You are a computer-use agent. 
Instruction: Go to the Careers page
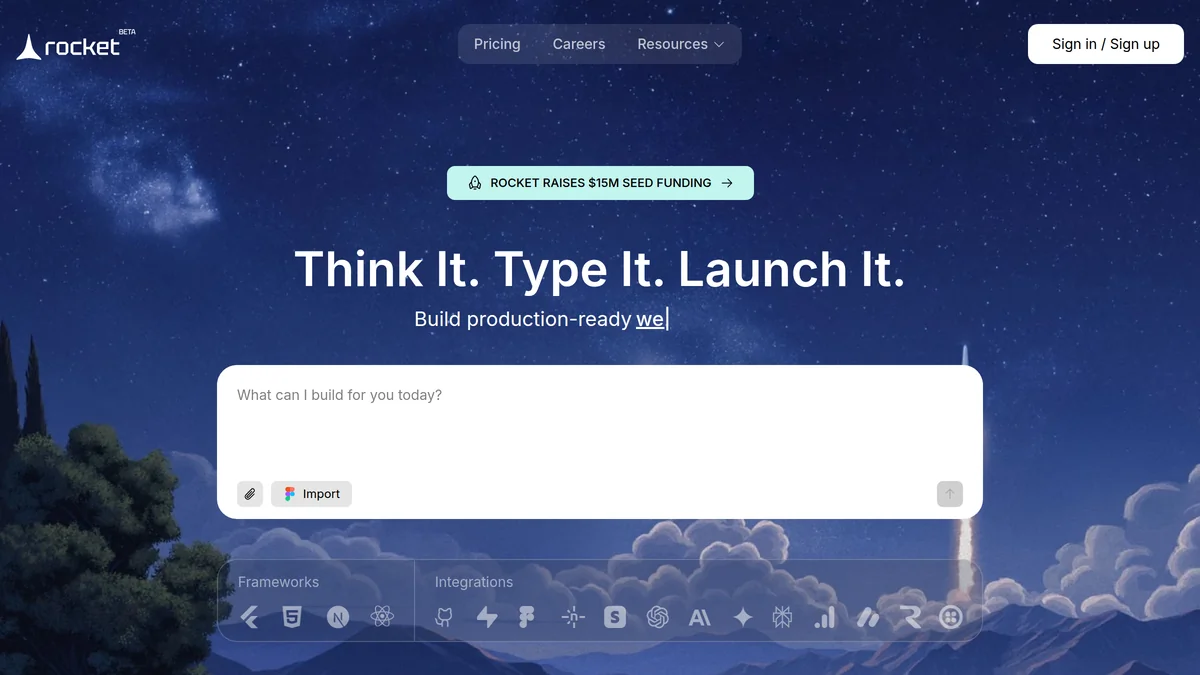click(x=579, y=44)
